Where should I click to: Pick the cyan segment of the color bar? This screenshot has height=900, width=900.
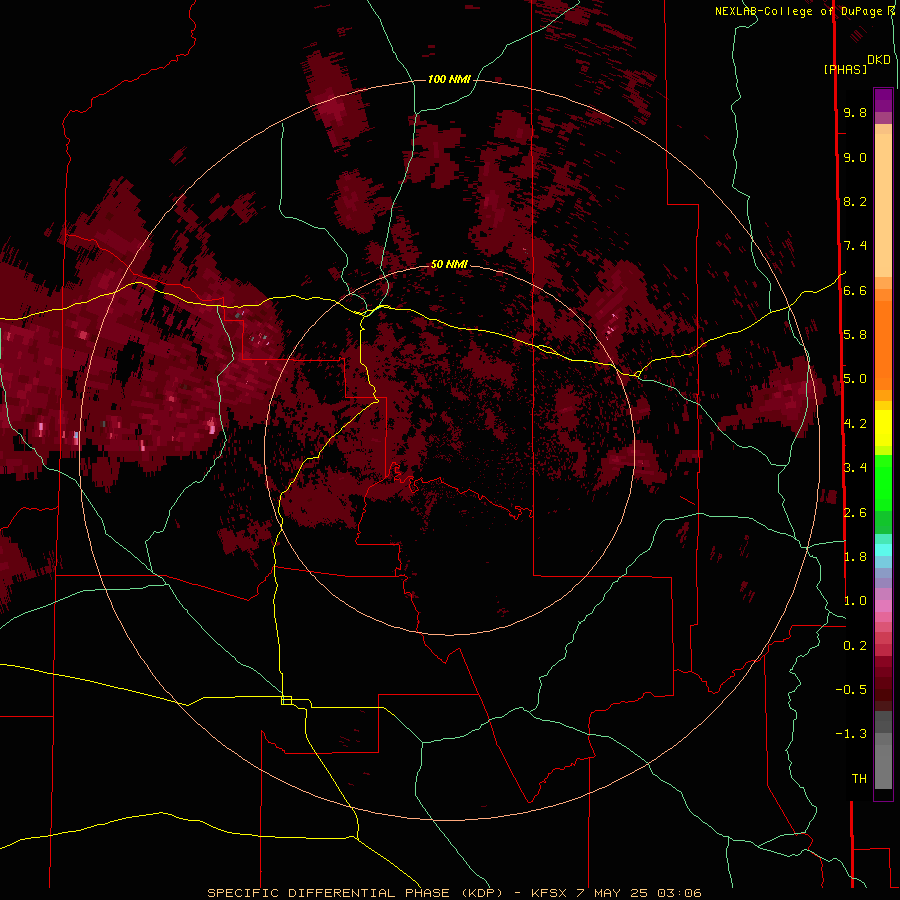coord(883,550)
